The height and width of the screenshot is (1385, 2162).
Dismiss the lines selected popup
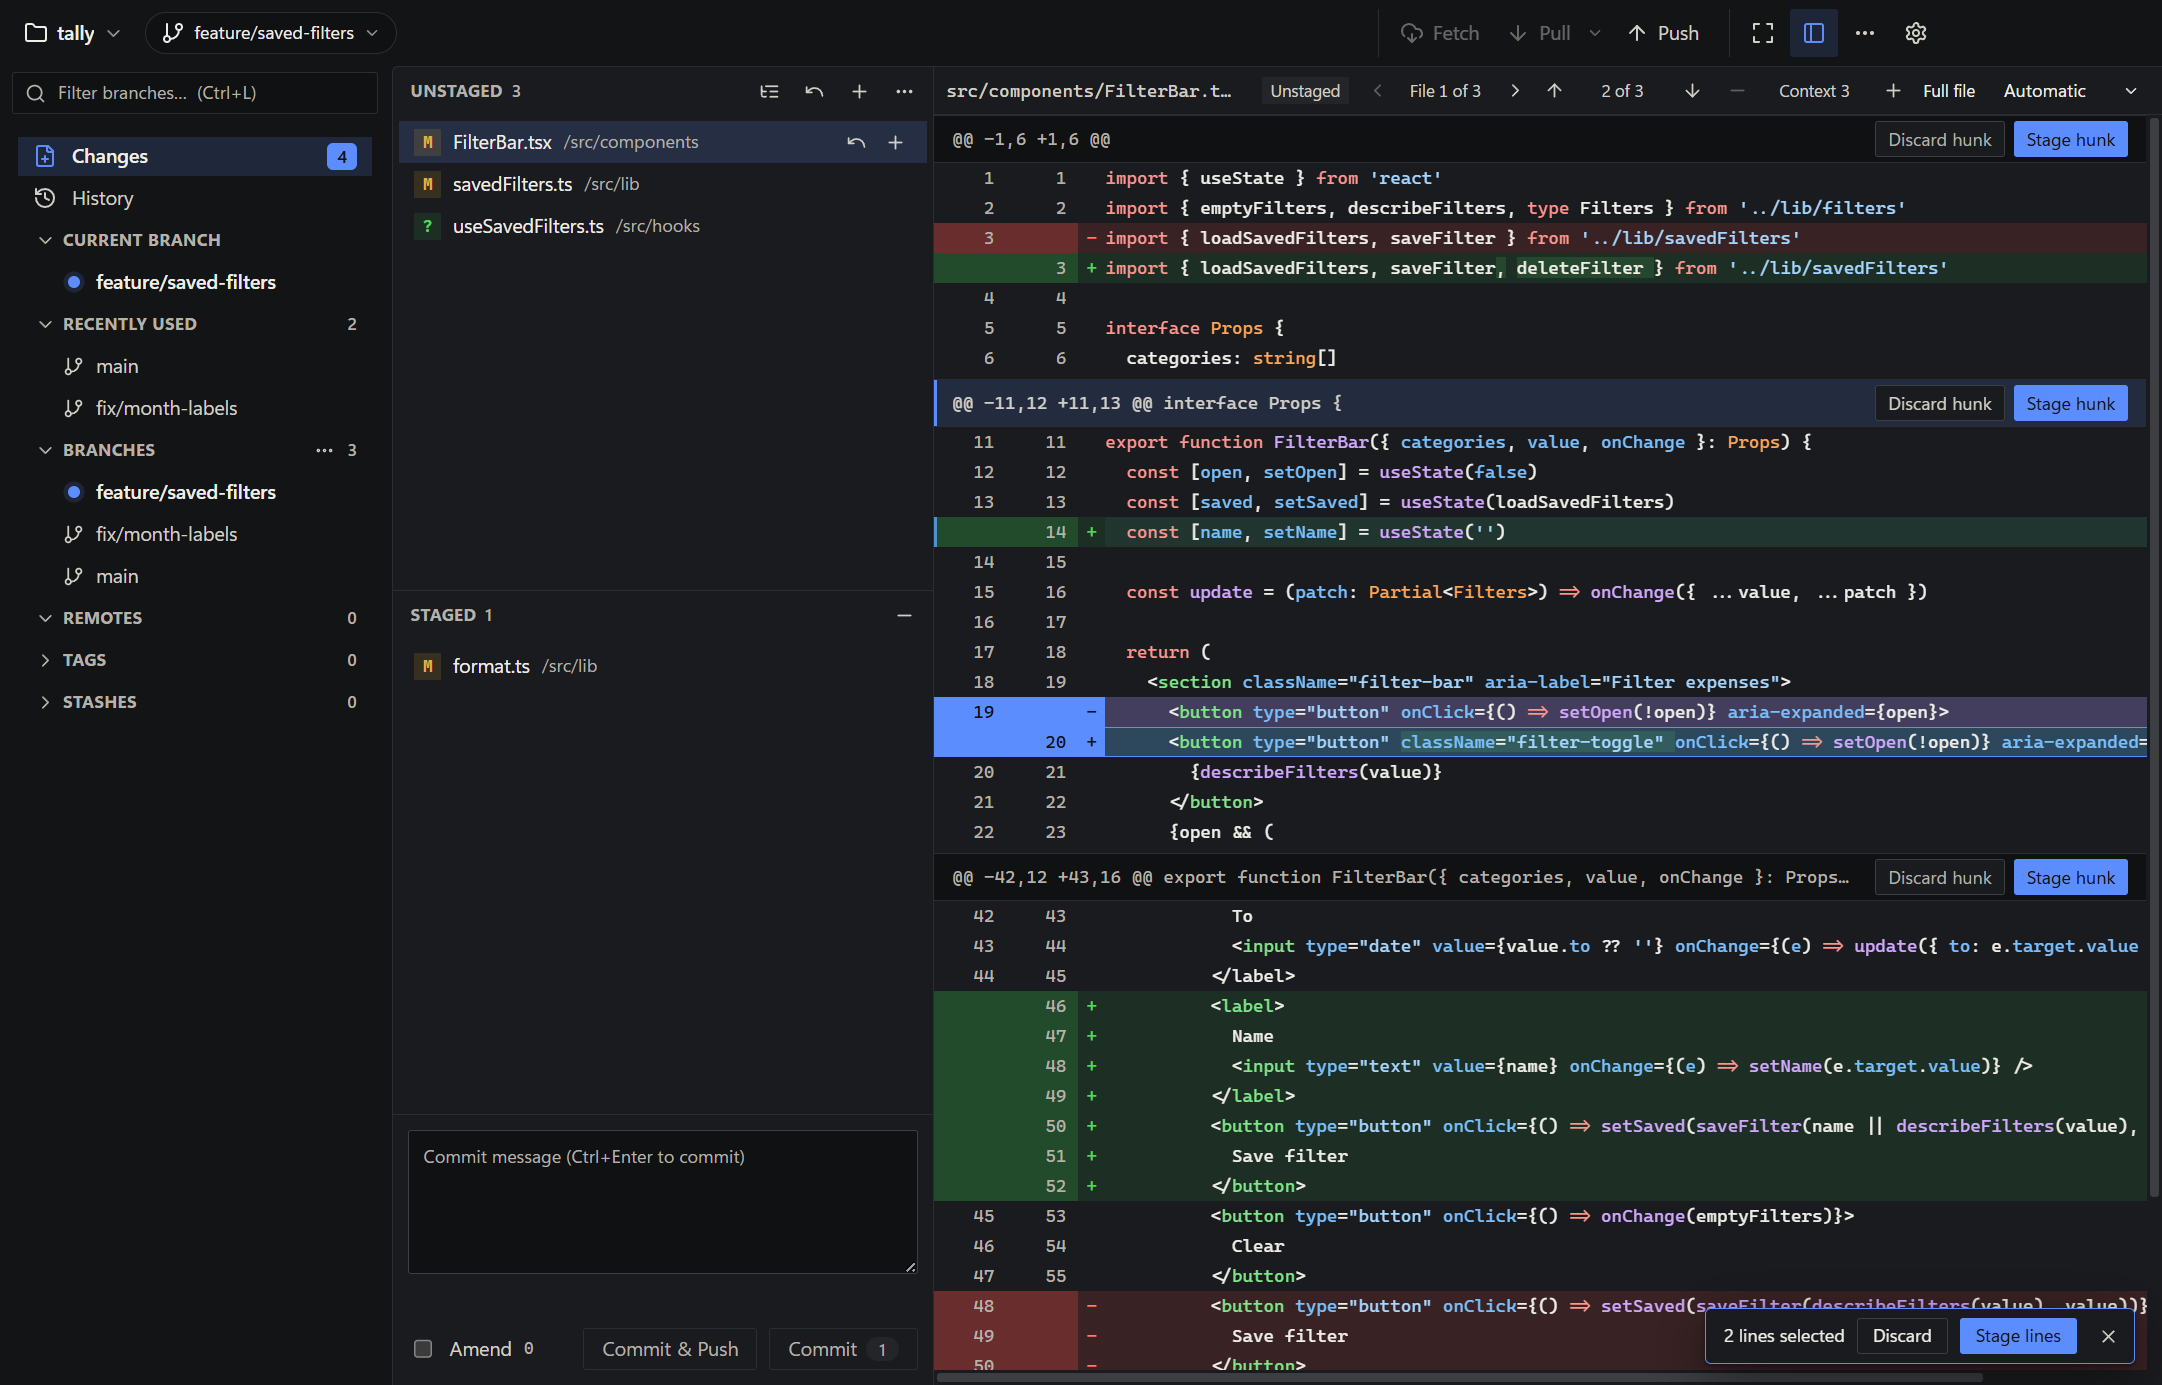click(2108, 1336)
